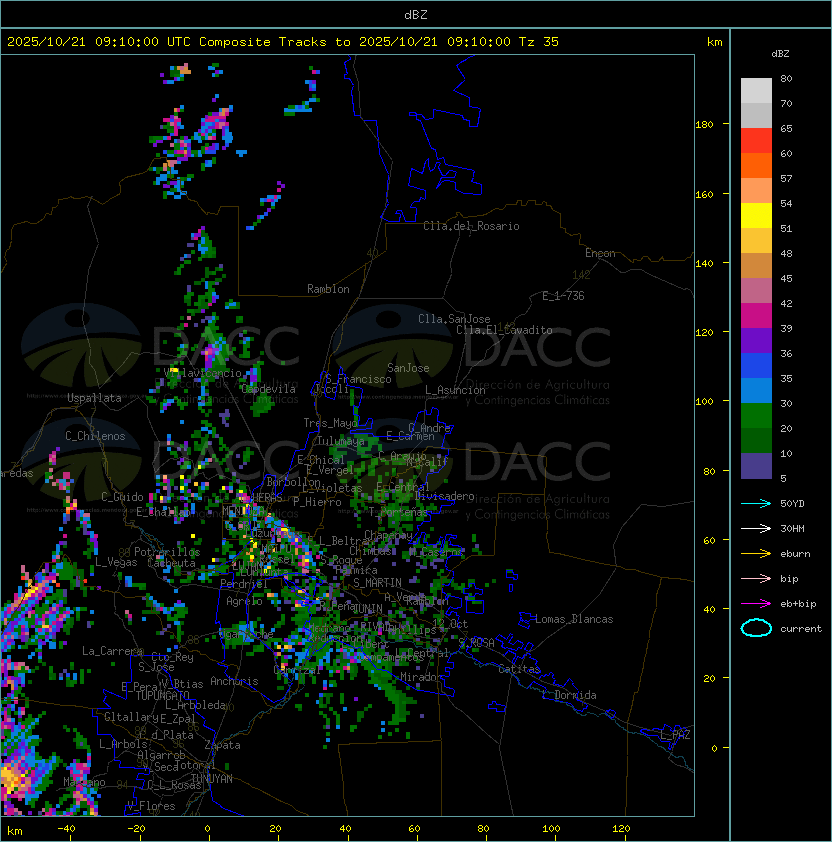Image resolution: width=832 pixels, height=842 pixels.
Task: Click the cyan 'current' ellipse legend icon
Action: [756, 628]
